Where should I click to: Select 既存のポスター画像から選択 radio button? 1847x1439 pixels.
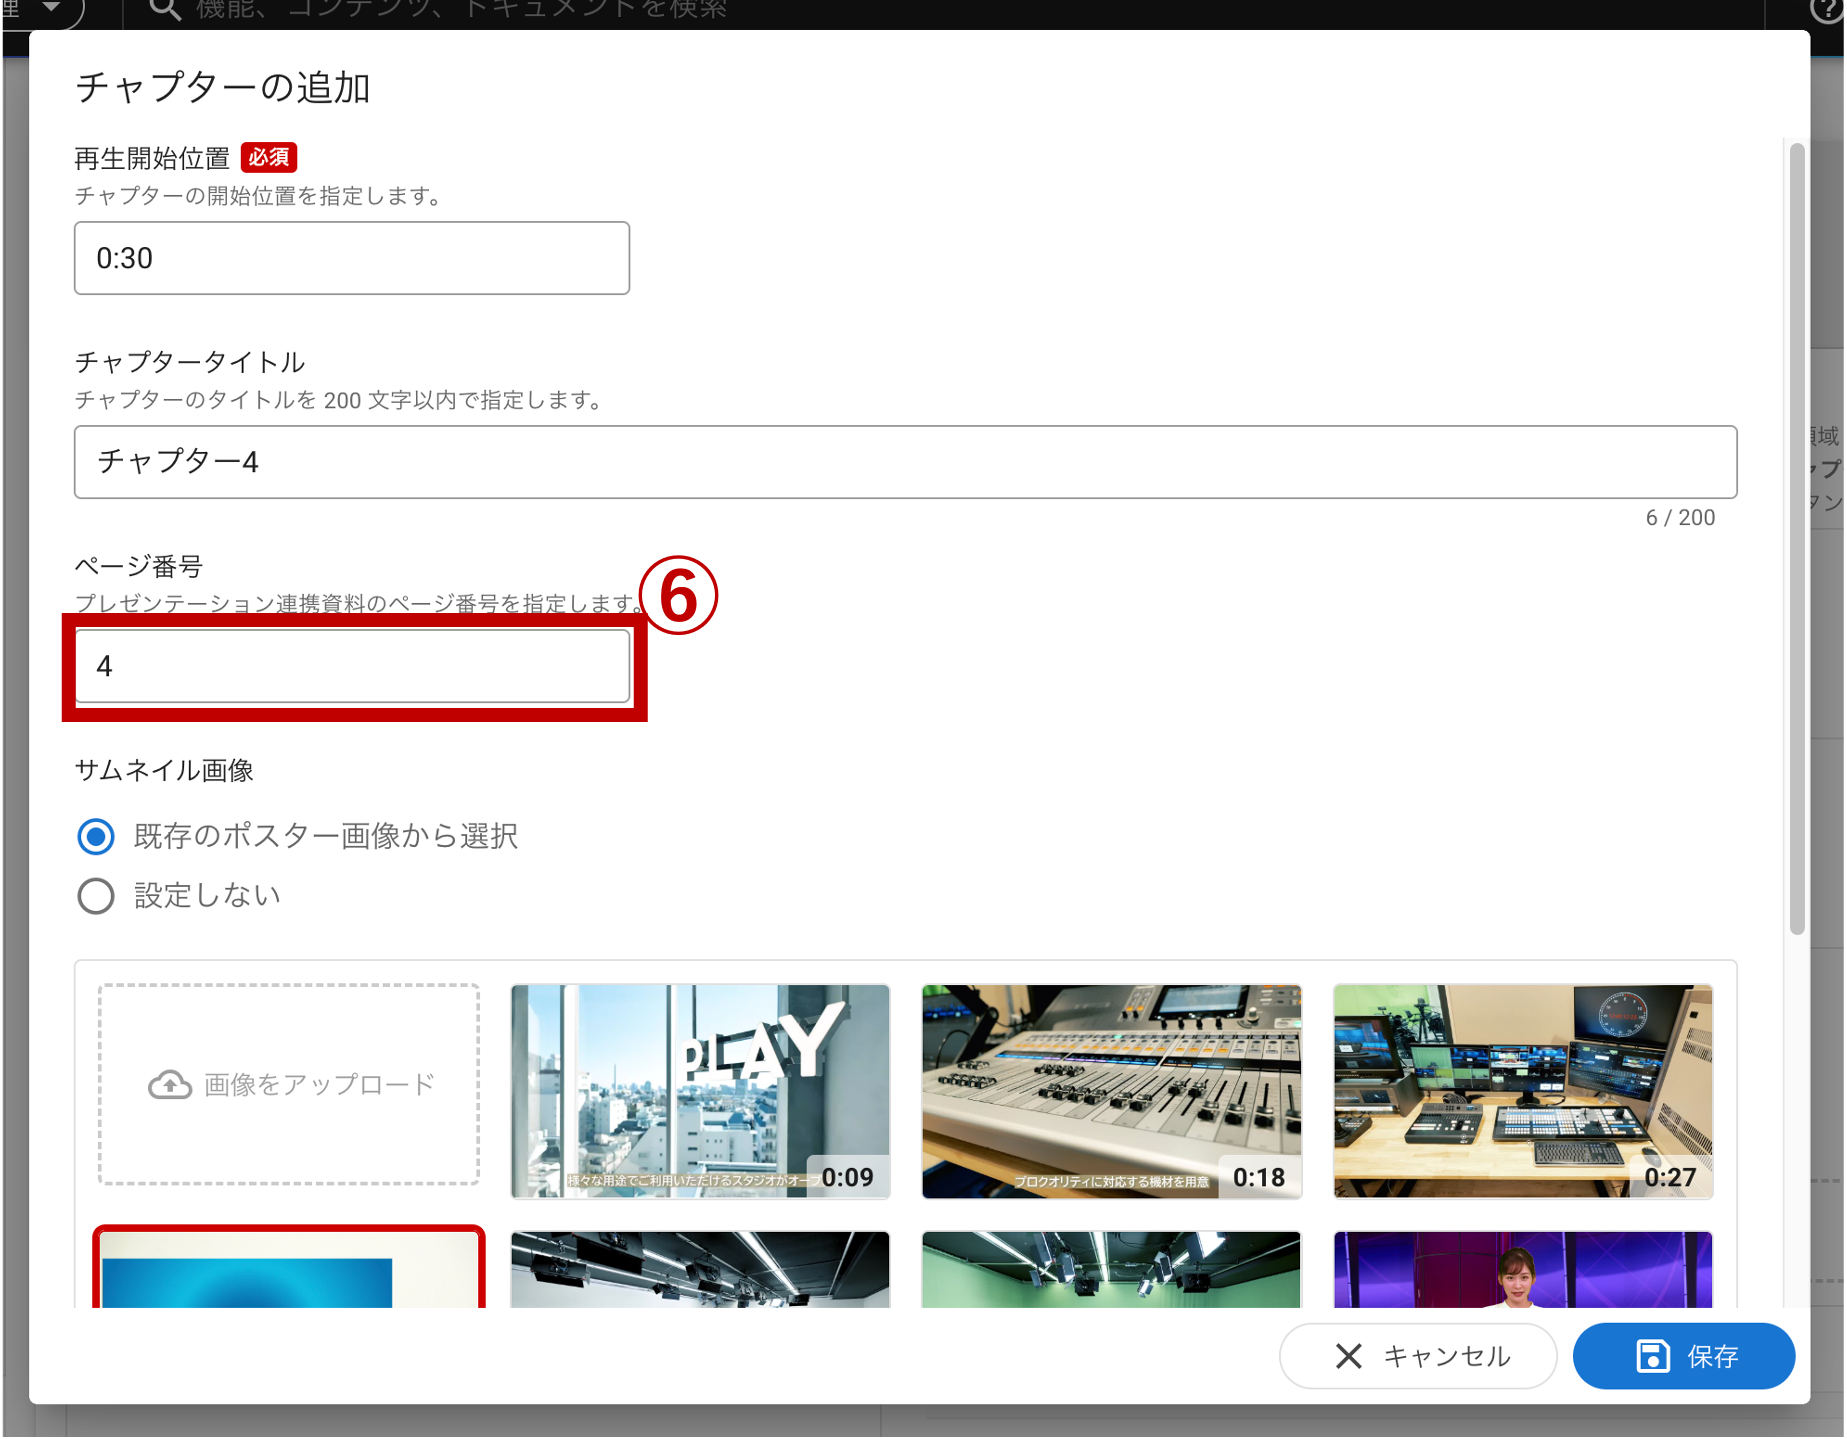point(96,837)
